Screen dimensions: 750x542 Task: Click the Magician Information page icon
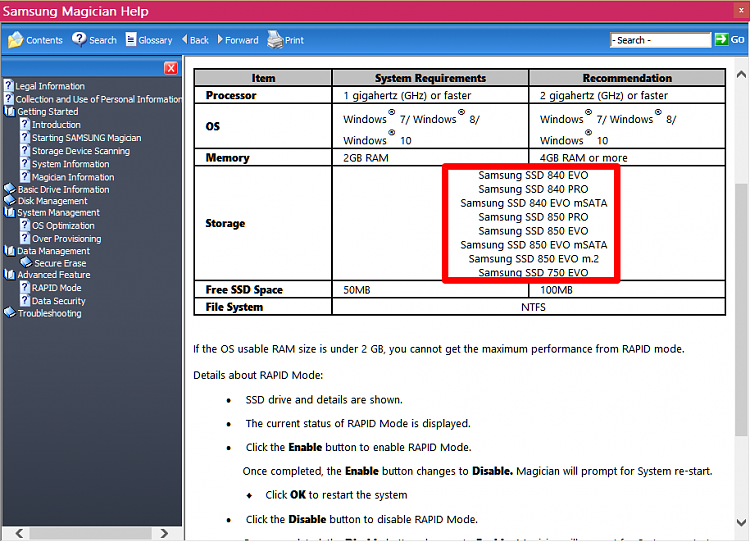25,177
